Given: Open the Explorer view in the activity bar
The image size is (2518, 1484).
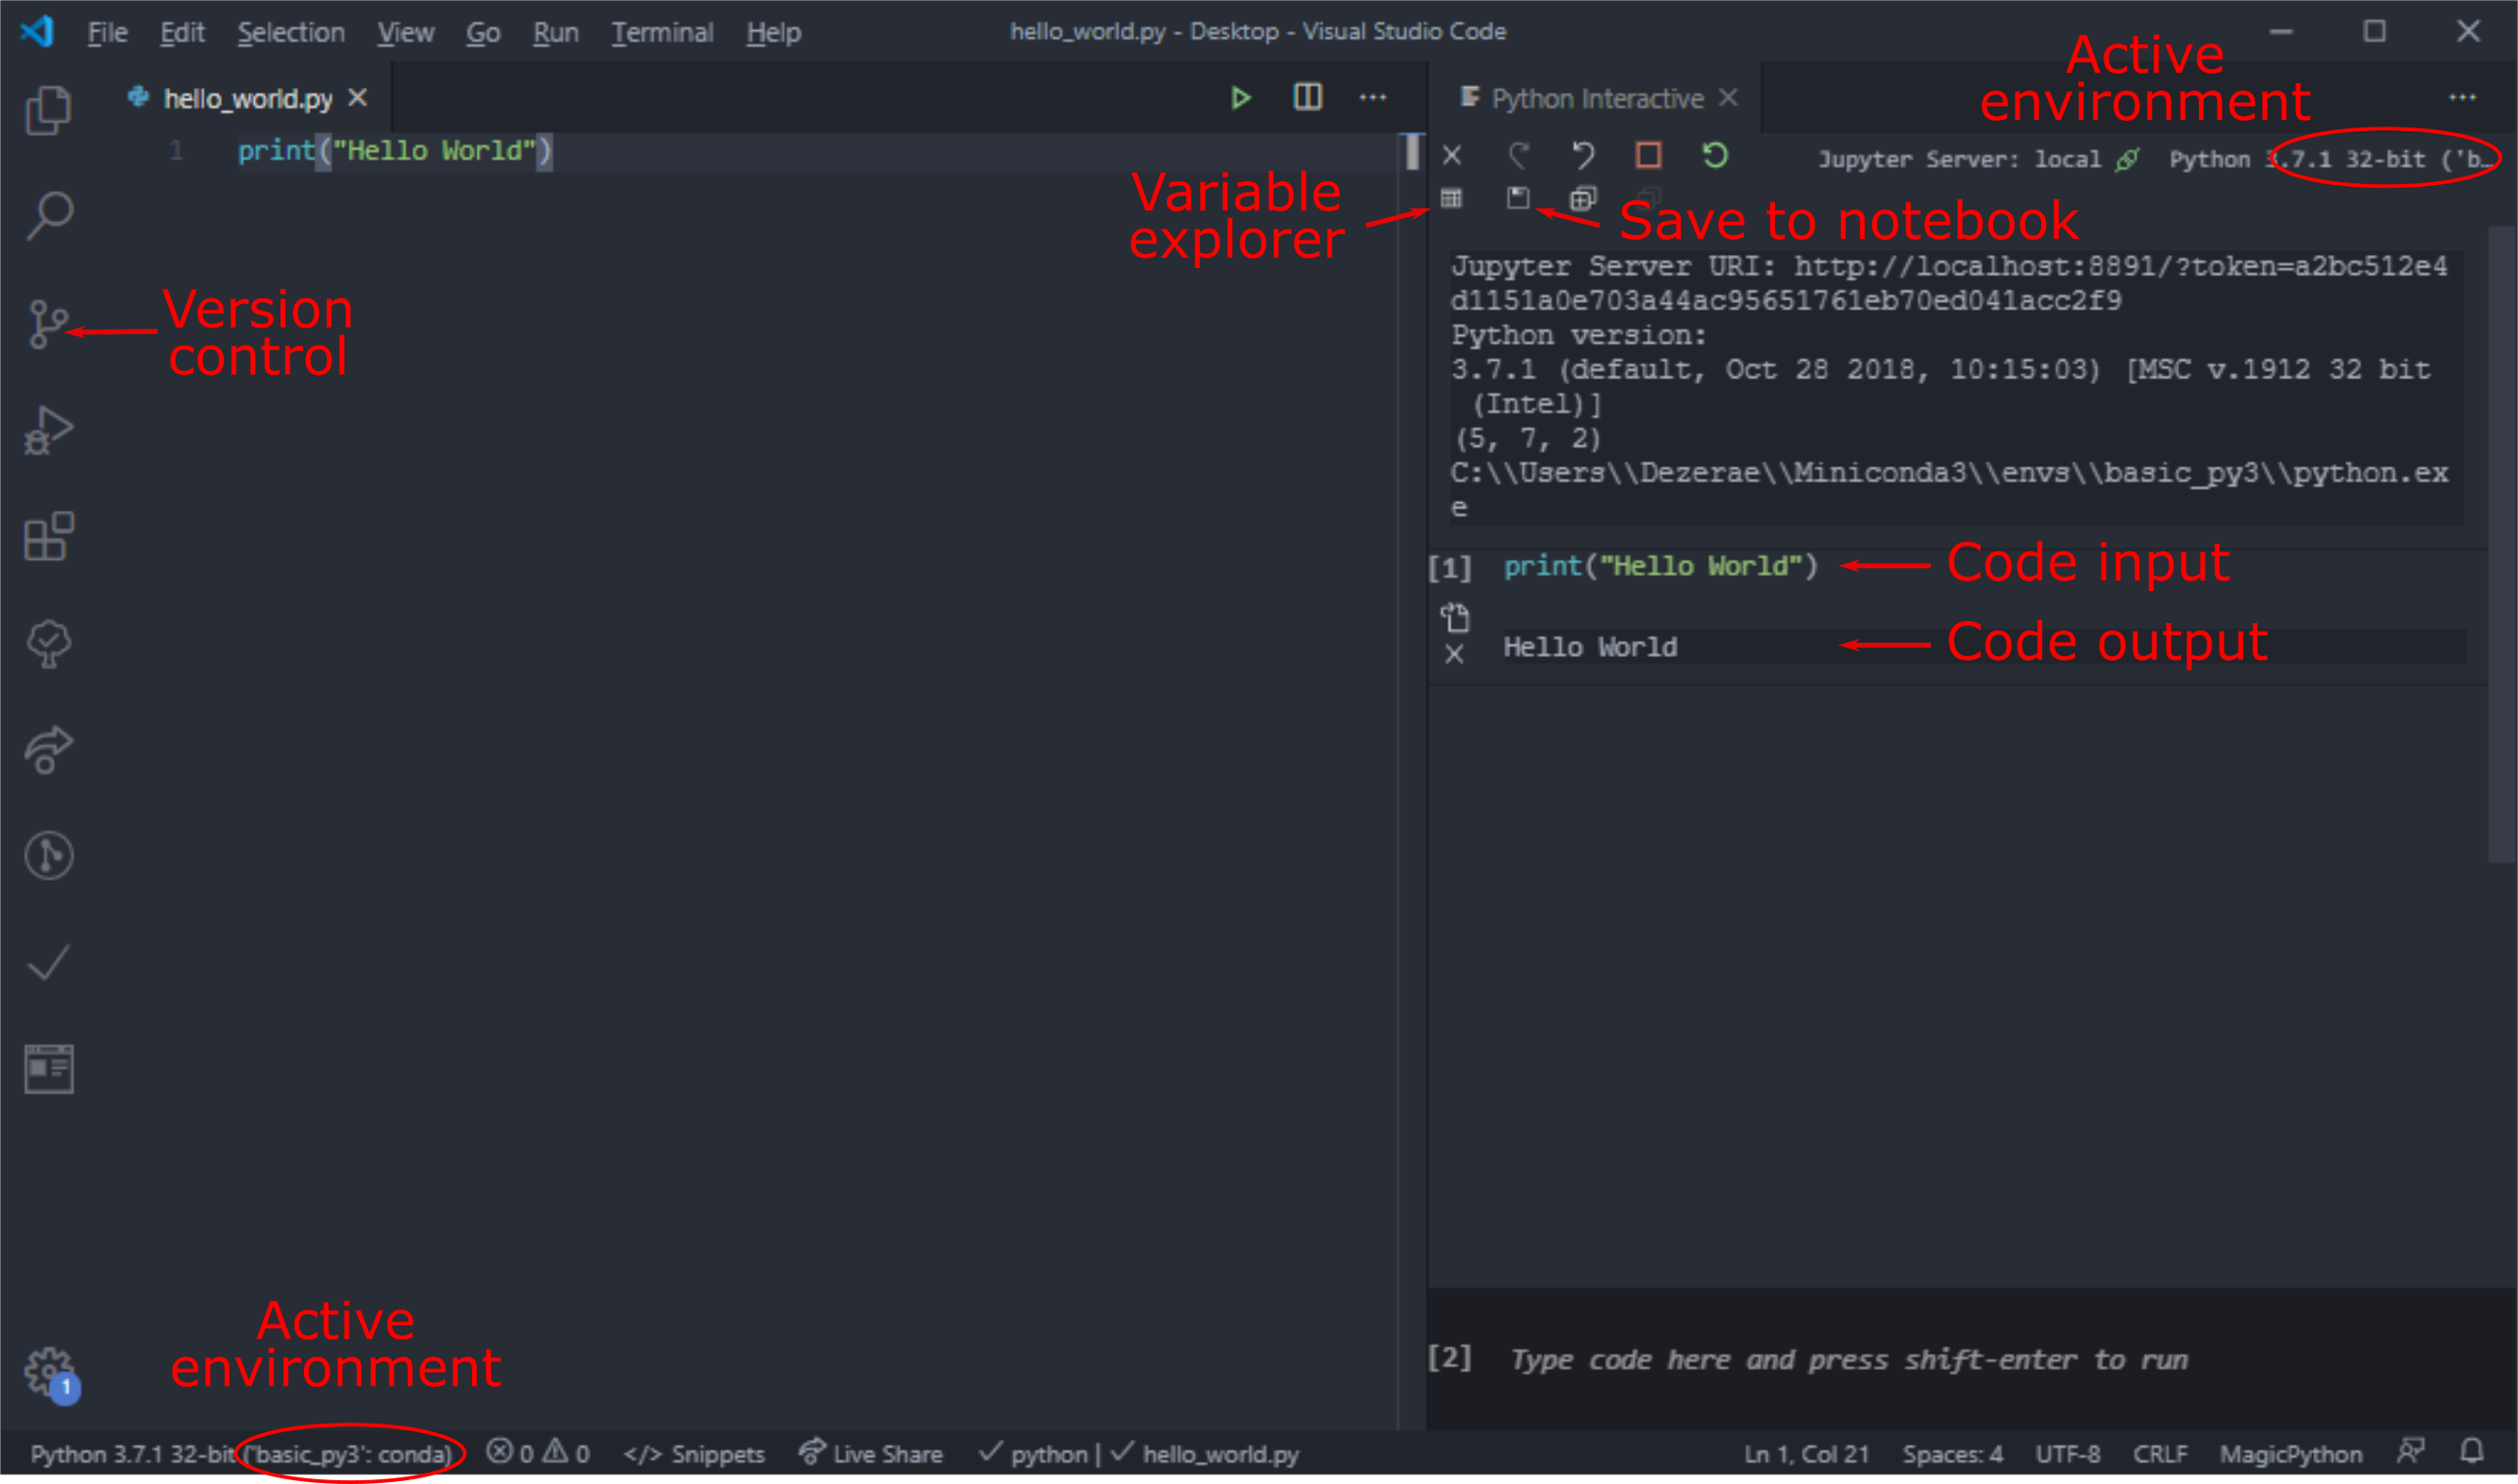Looking at the screenshot, I should 48,109.
